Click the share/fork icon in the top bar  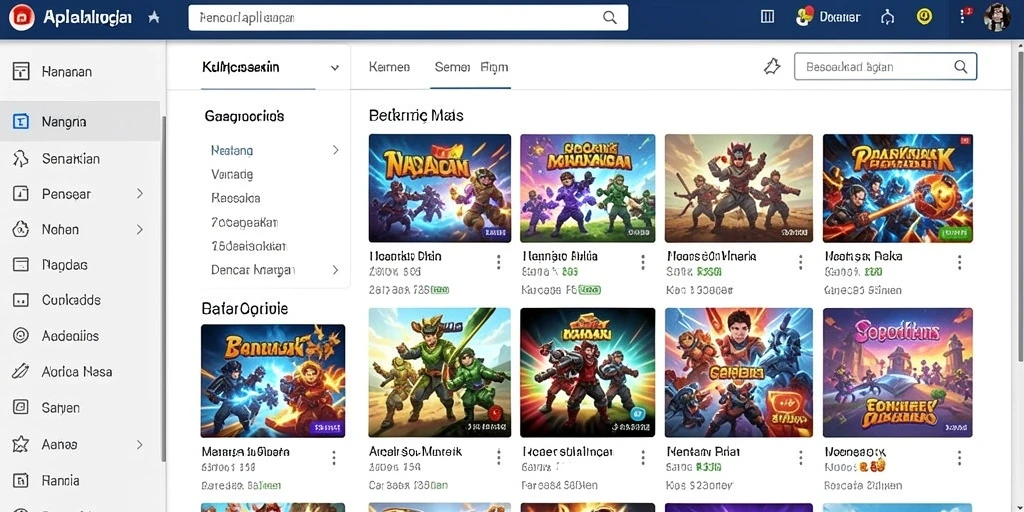(x=887, y=17)
